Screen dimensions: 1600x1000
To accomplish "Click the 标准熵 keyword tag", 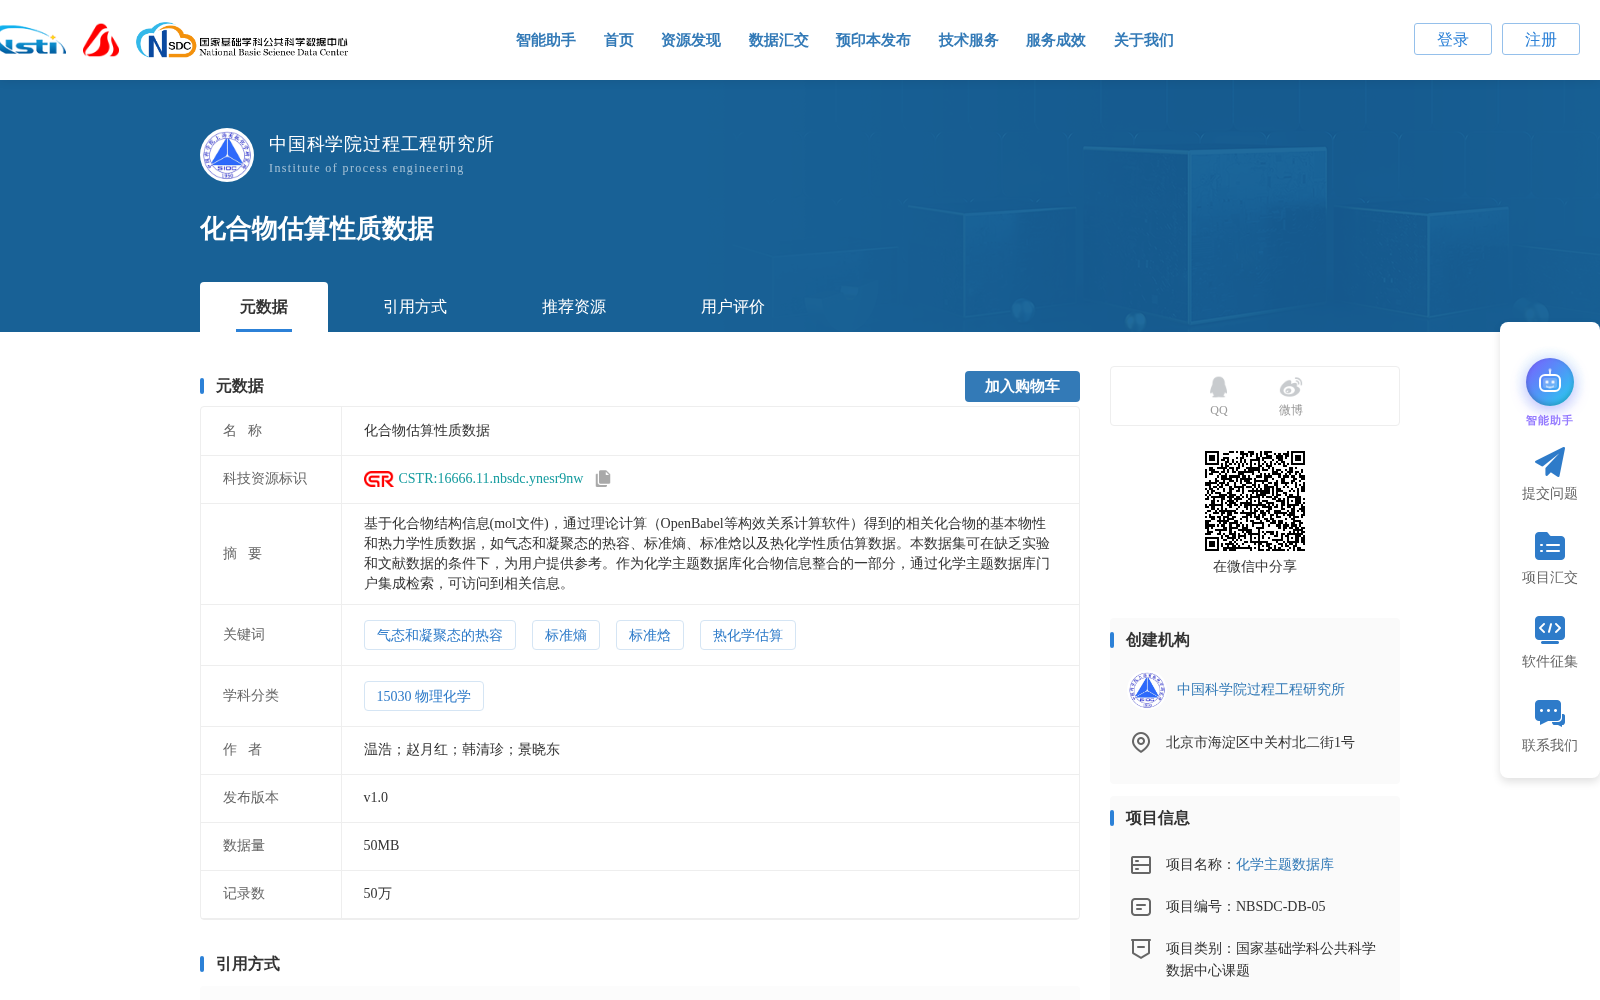I will coord(566,635).
